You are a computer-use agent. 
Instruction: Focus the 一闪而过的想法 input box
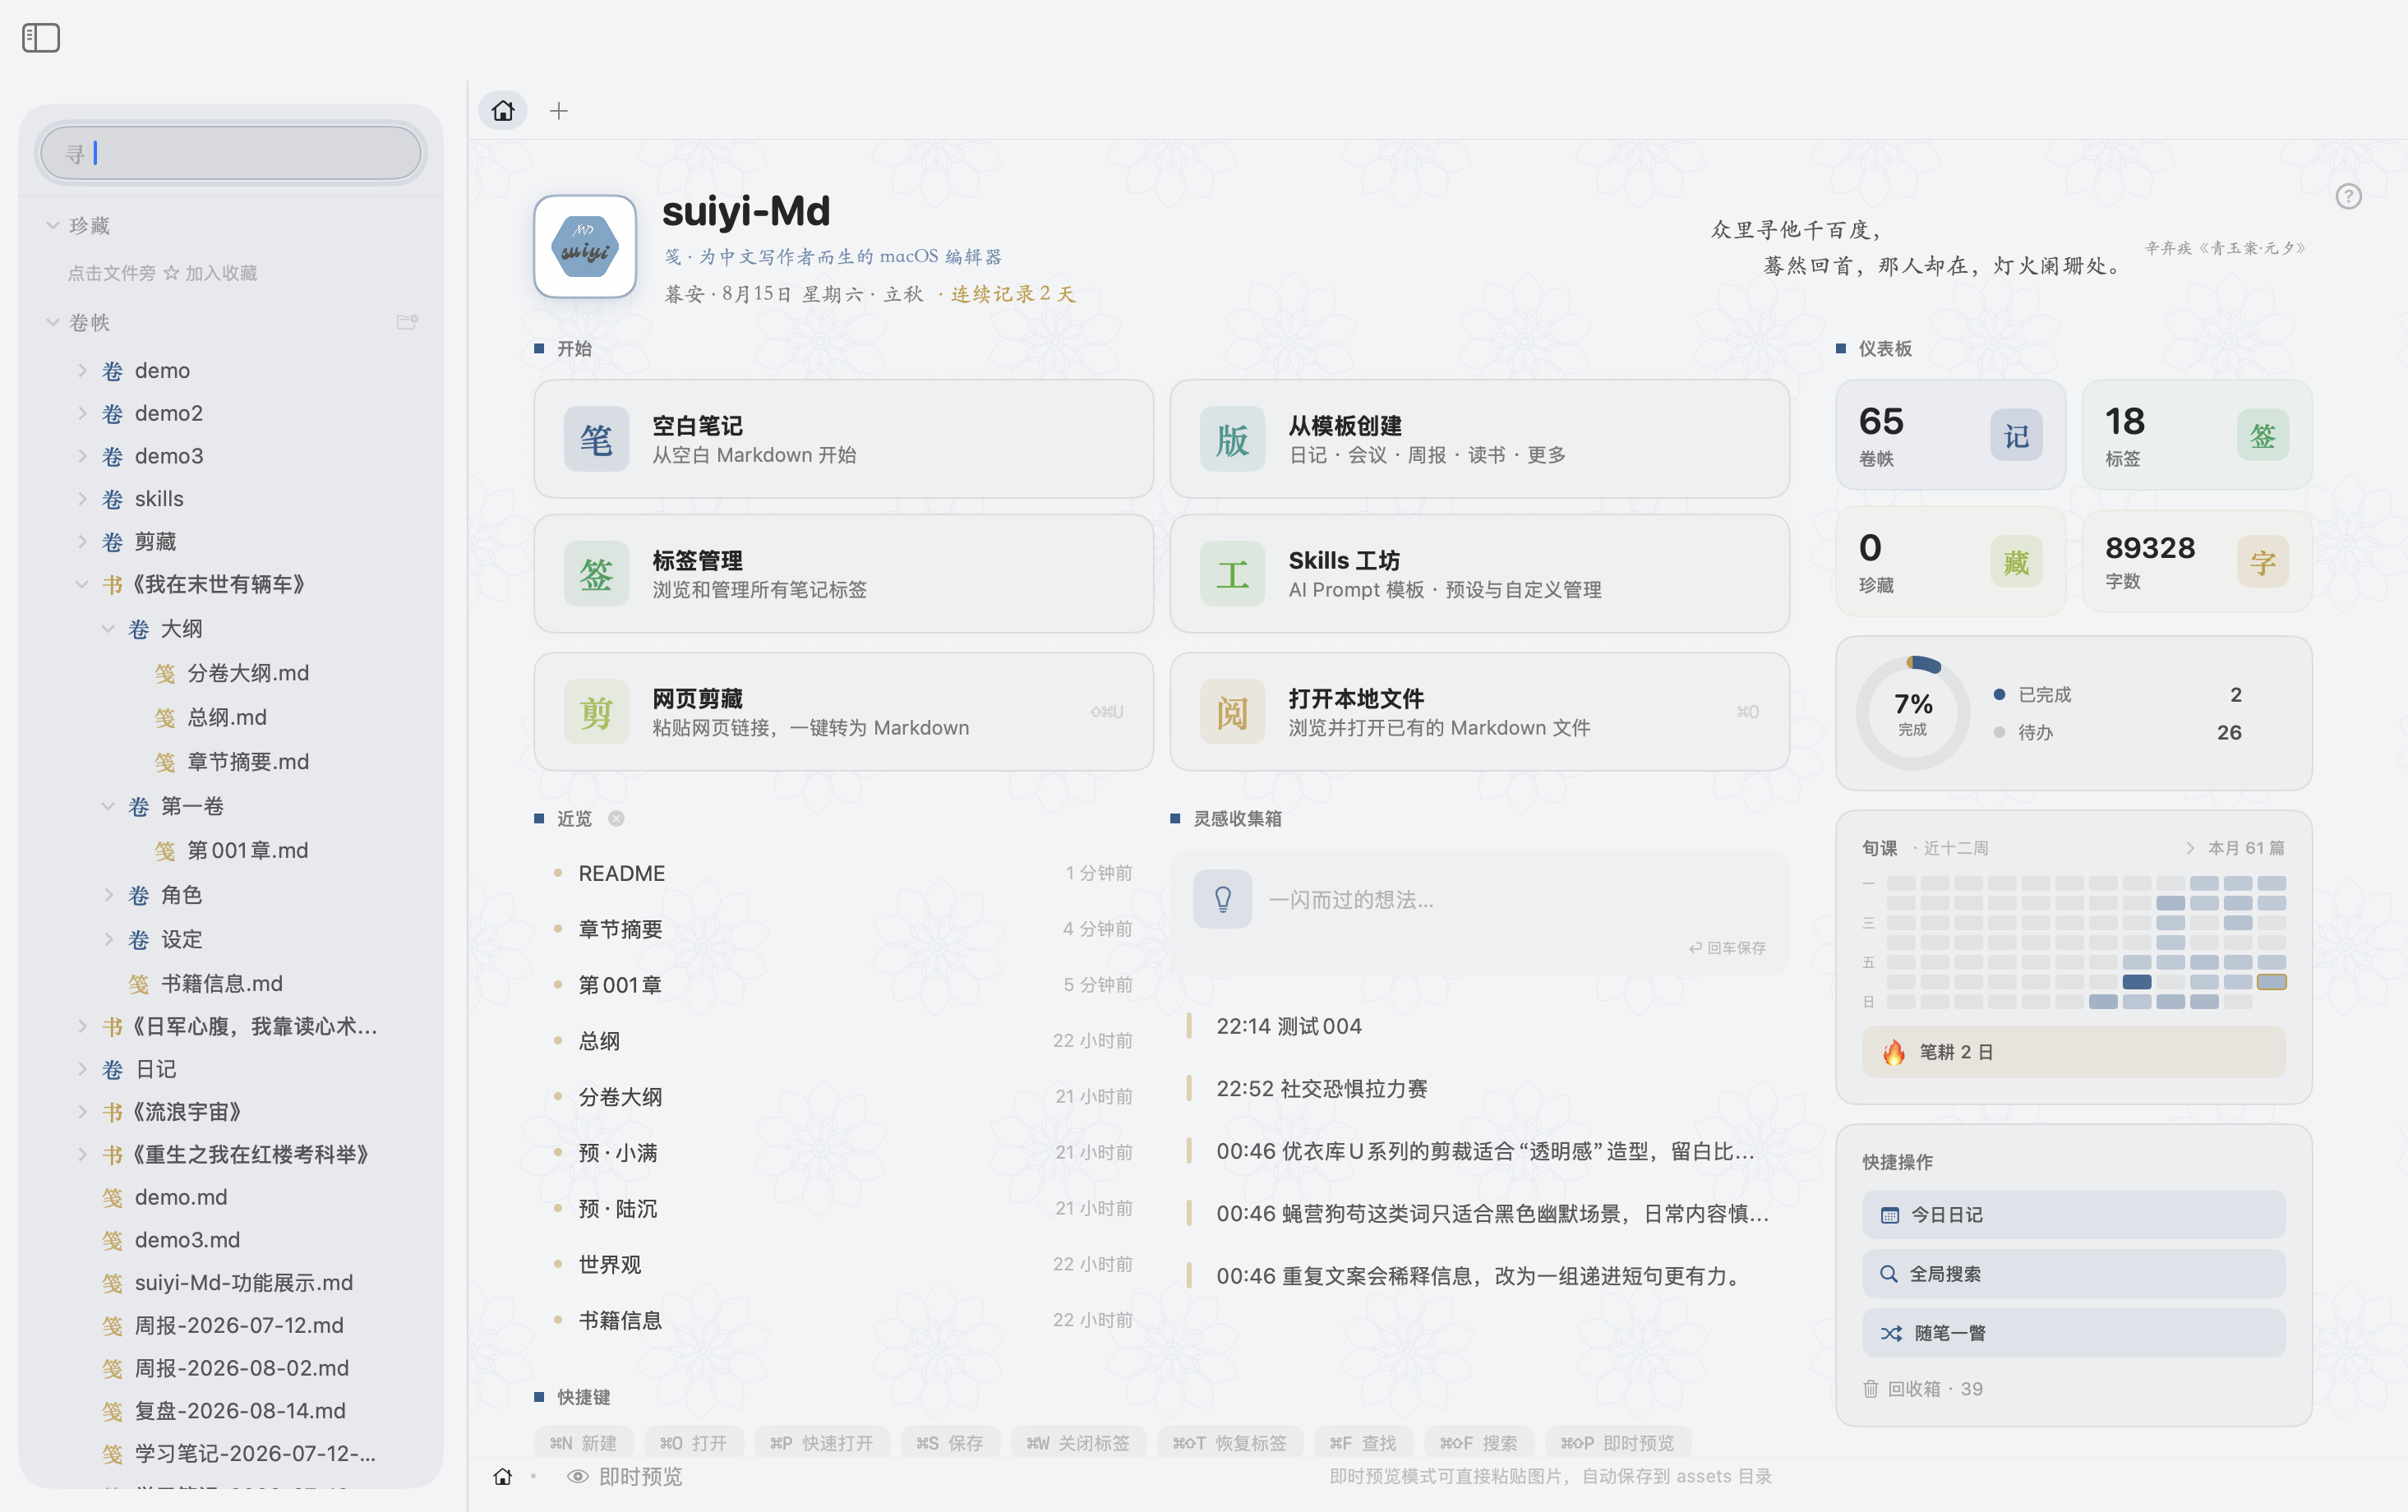click(1479, 911)
